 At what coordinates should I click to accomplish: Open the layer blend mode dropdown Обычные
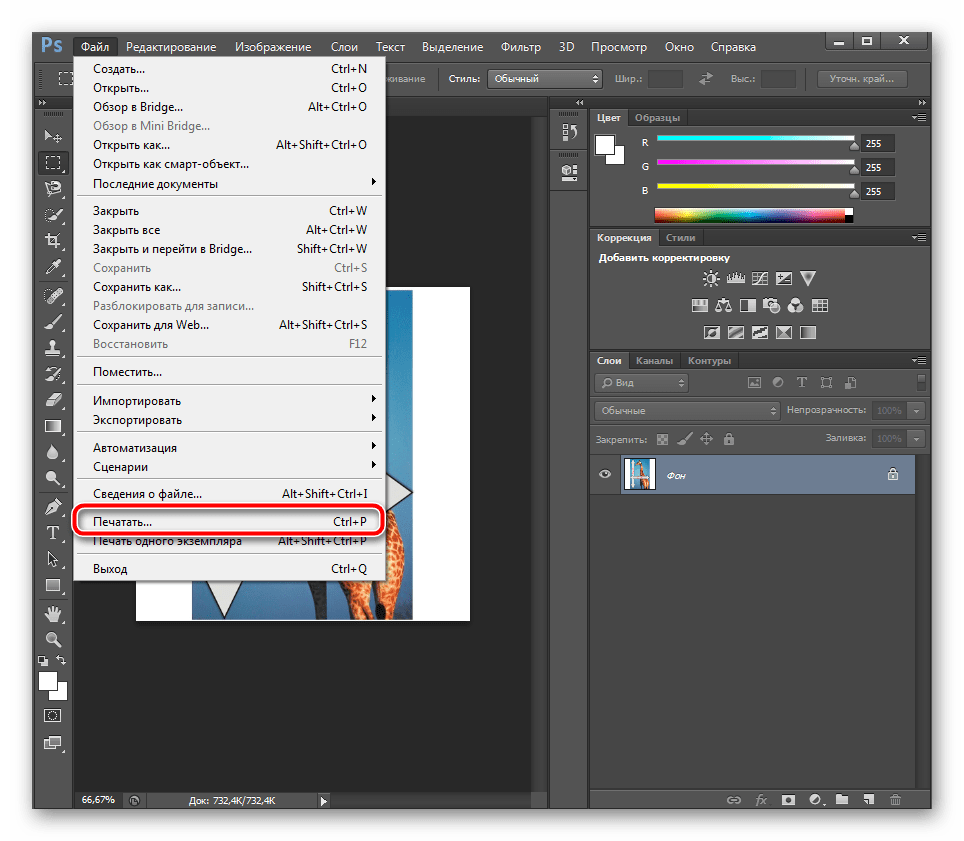(x=687, y=411)
